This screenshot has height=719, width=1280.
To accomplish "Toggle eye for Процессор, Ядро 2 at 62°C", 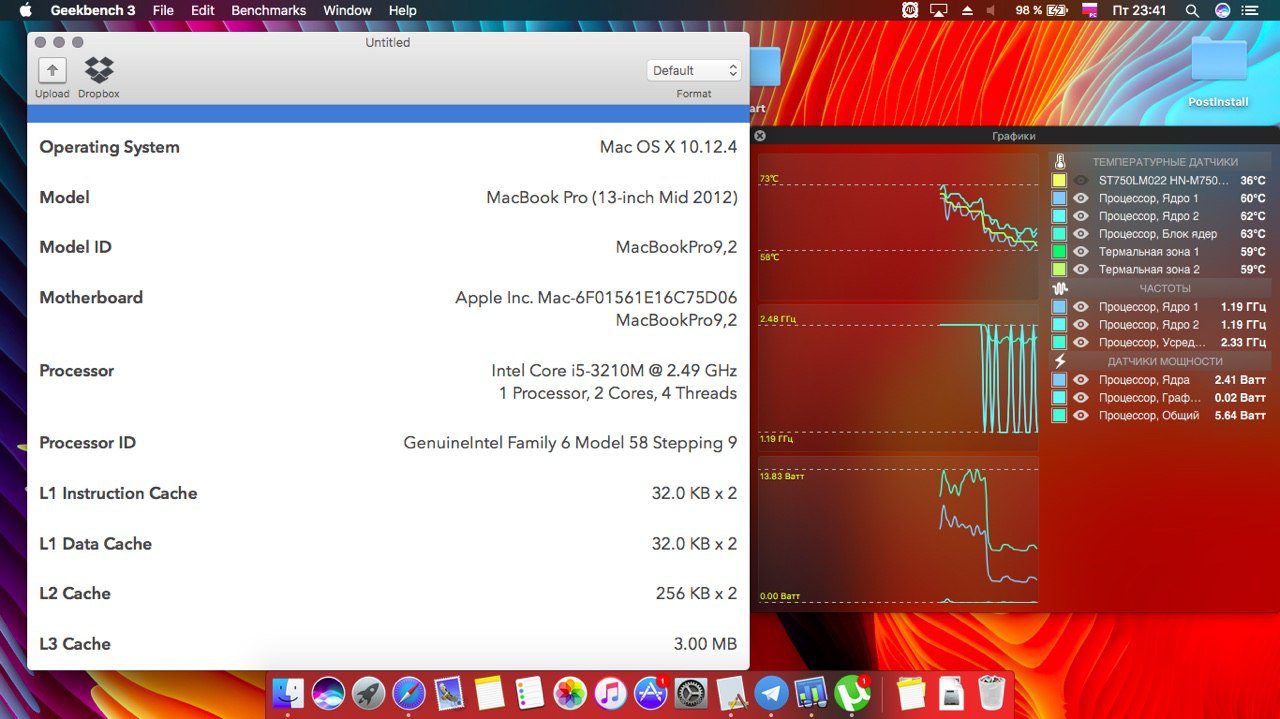I will [1081, 216].
